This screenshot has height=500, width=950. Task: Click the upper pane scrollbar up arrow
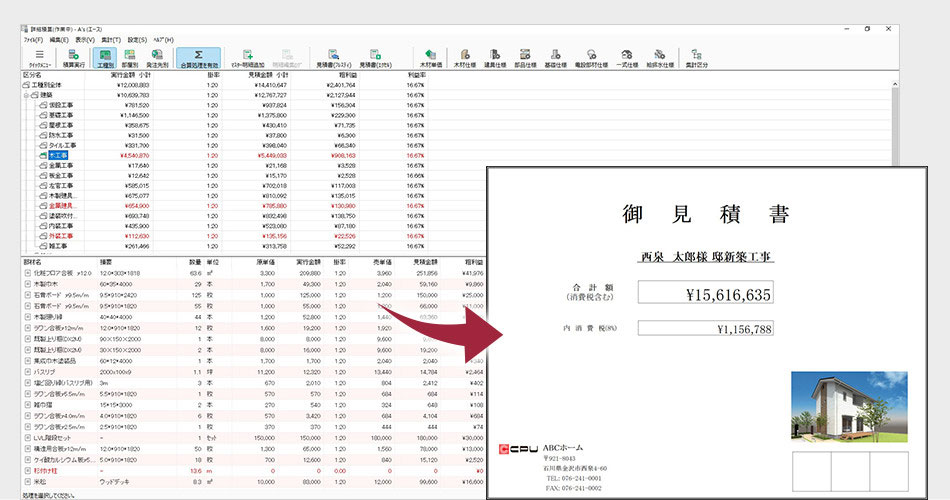point(894,85)
